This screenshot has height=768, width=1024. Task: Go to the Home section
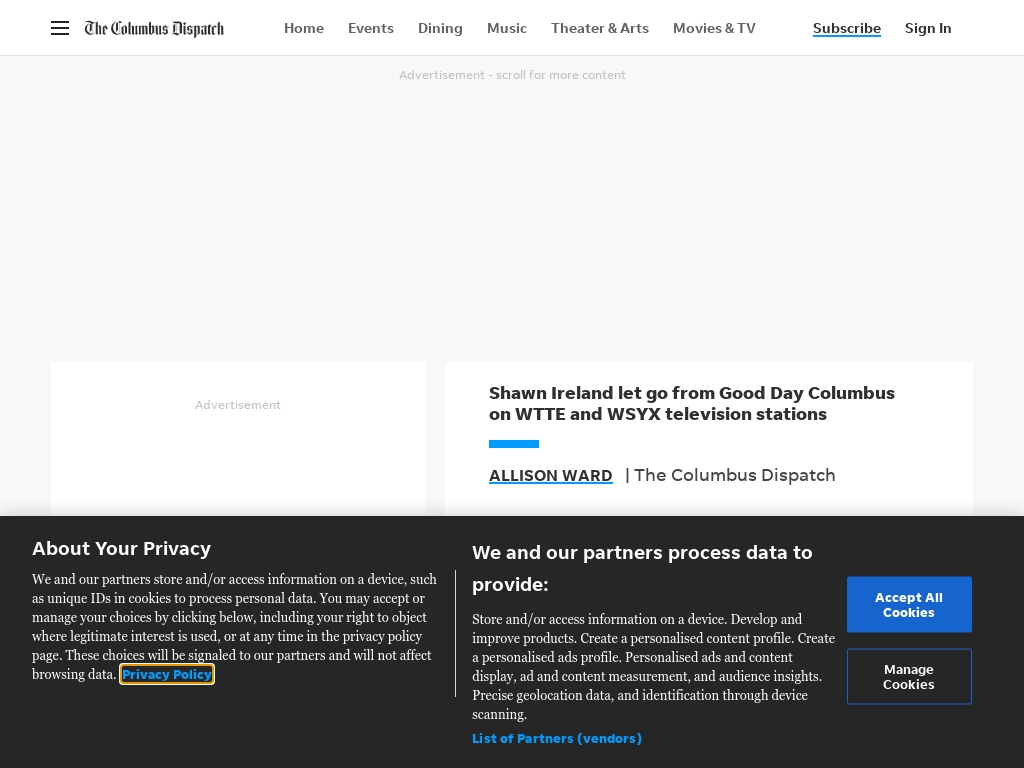click(304, 28)
